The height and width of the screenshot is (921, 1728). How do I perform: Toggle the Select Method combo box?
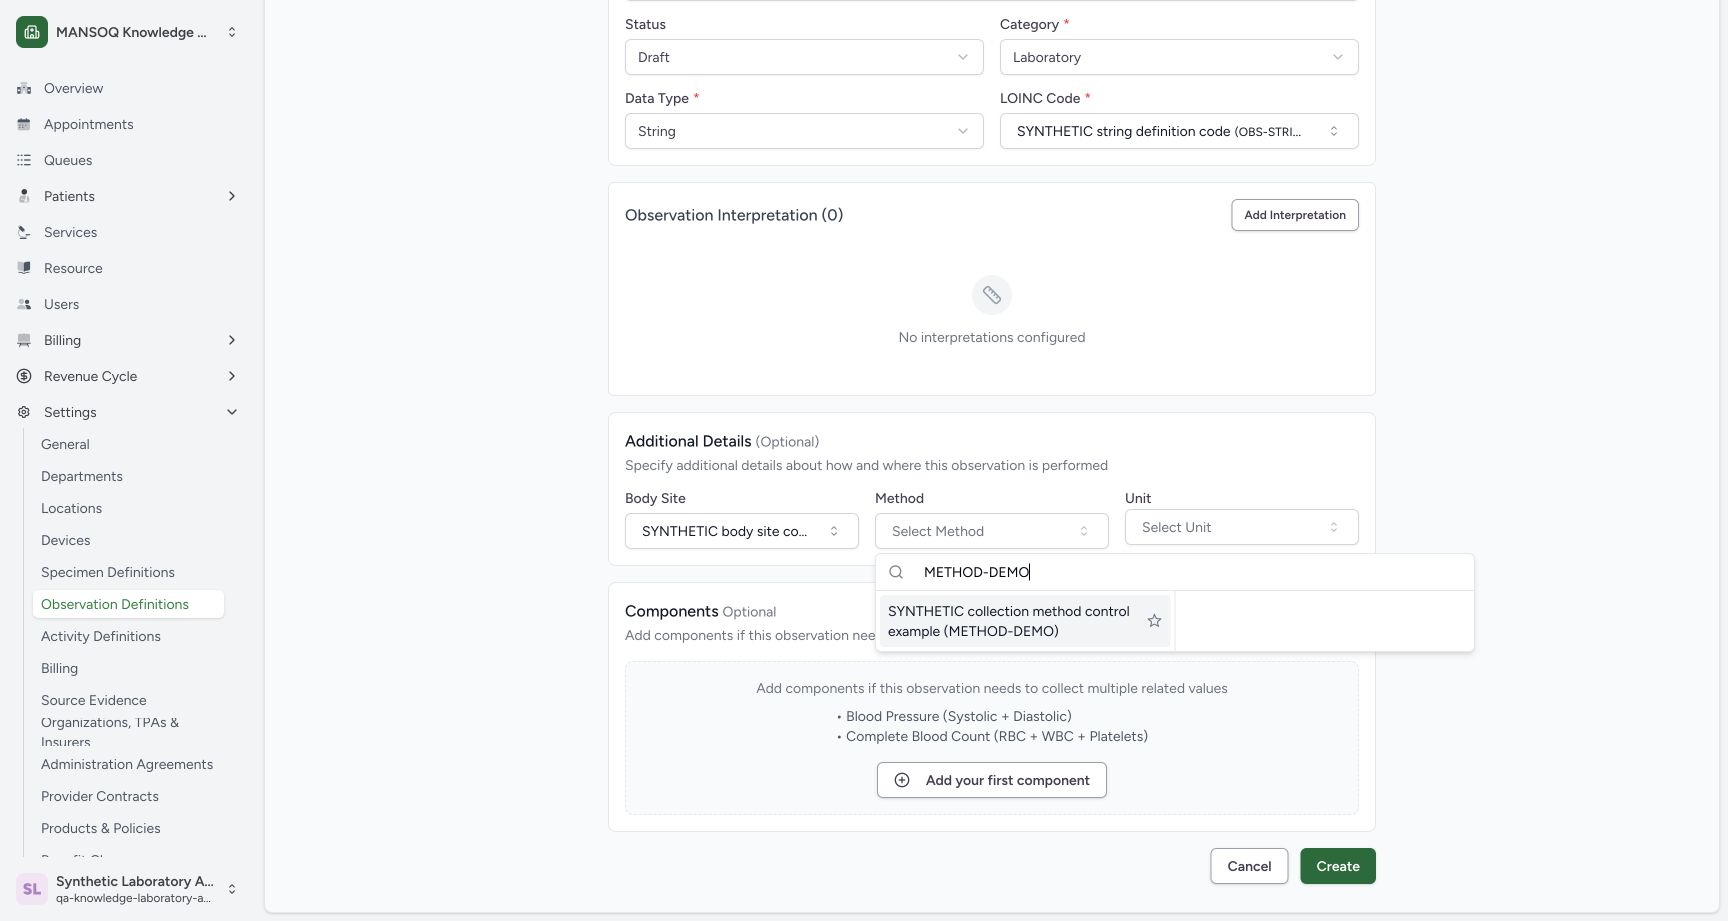(x=992, y=531)
